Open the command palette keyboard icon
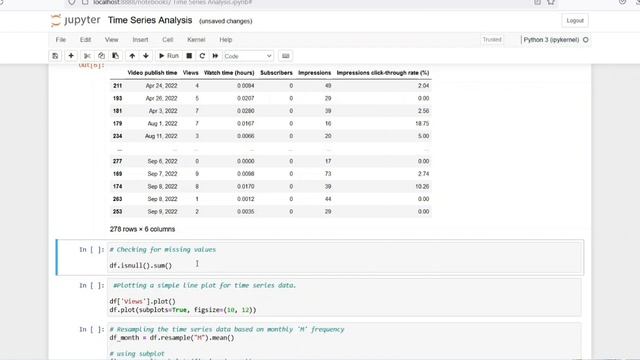The width and height of the screenshot is (640, 360). pyautogui.click(x=286, y=56)
